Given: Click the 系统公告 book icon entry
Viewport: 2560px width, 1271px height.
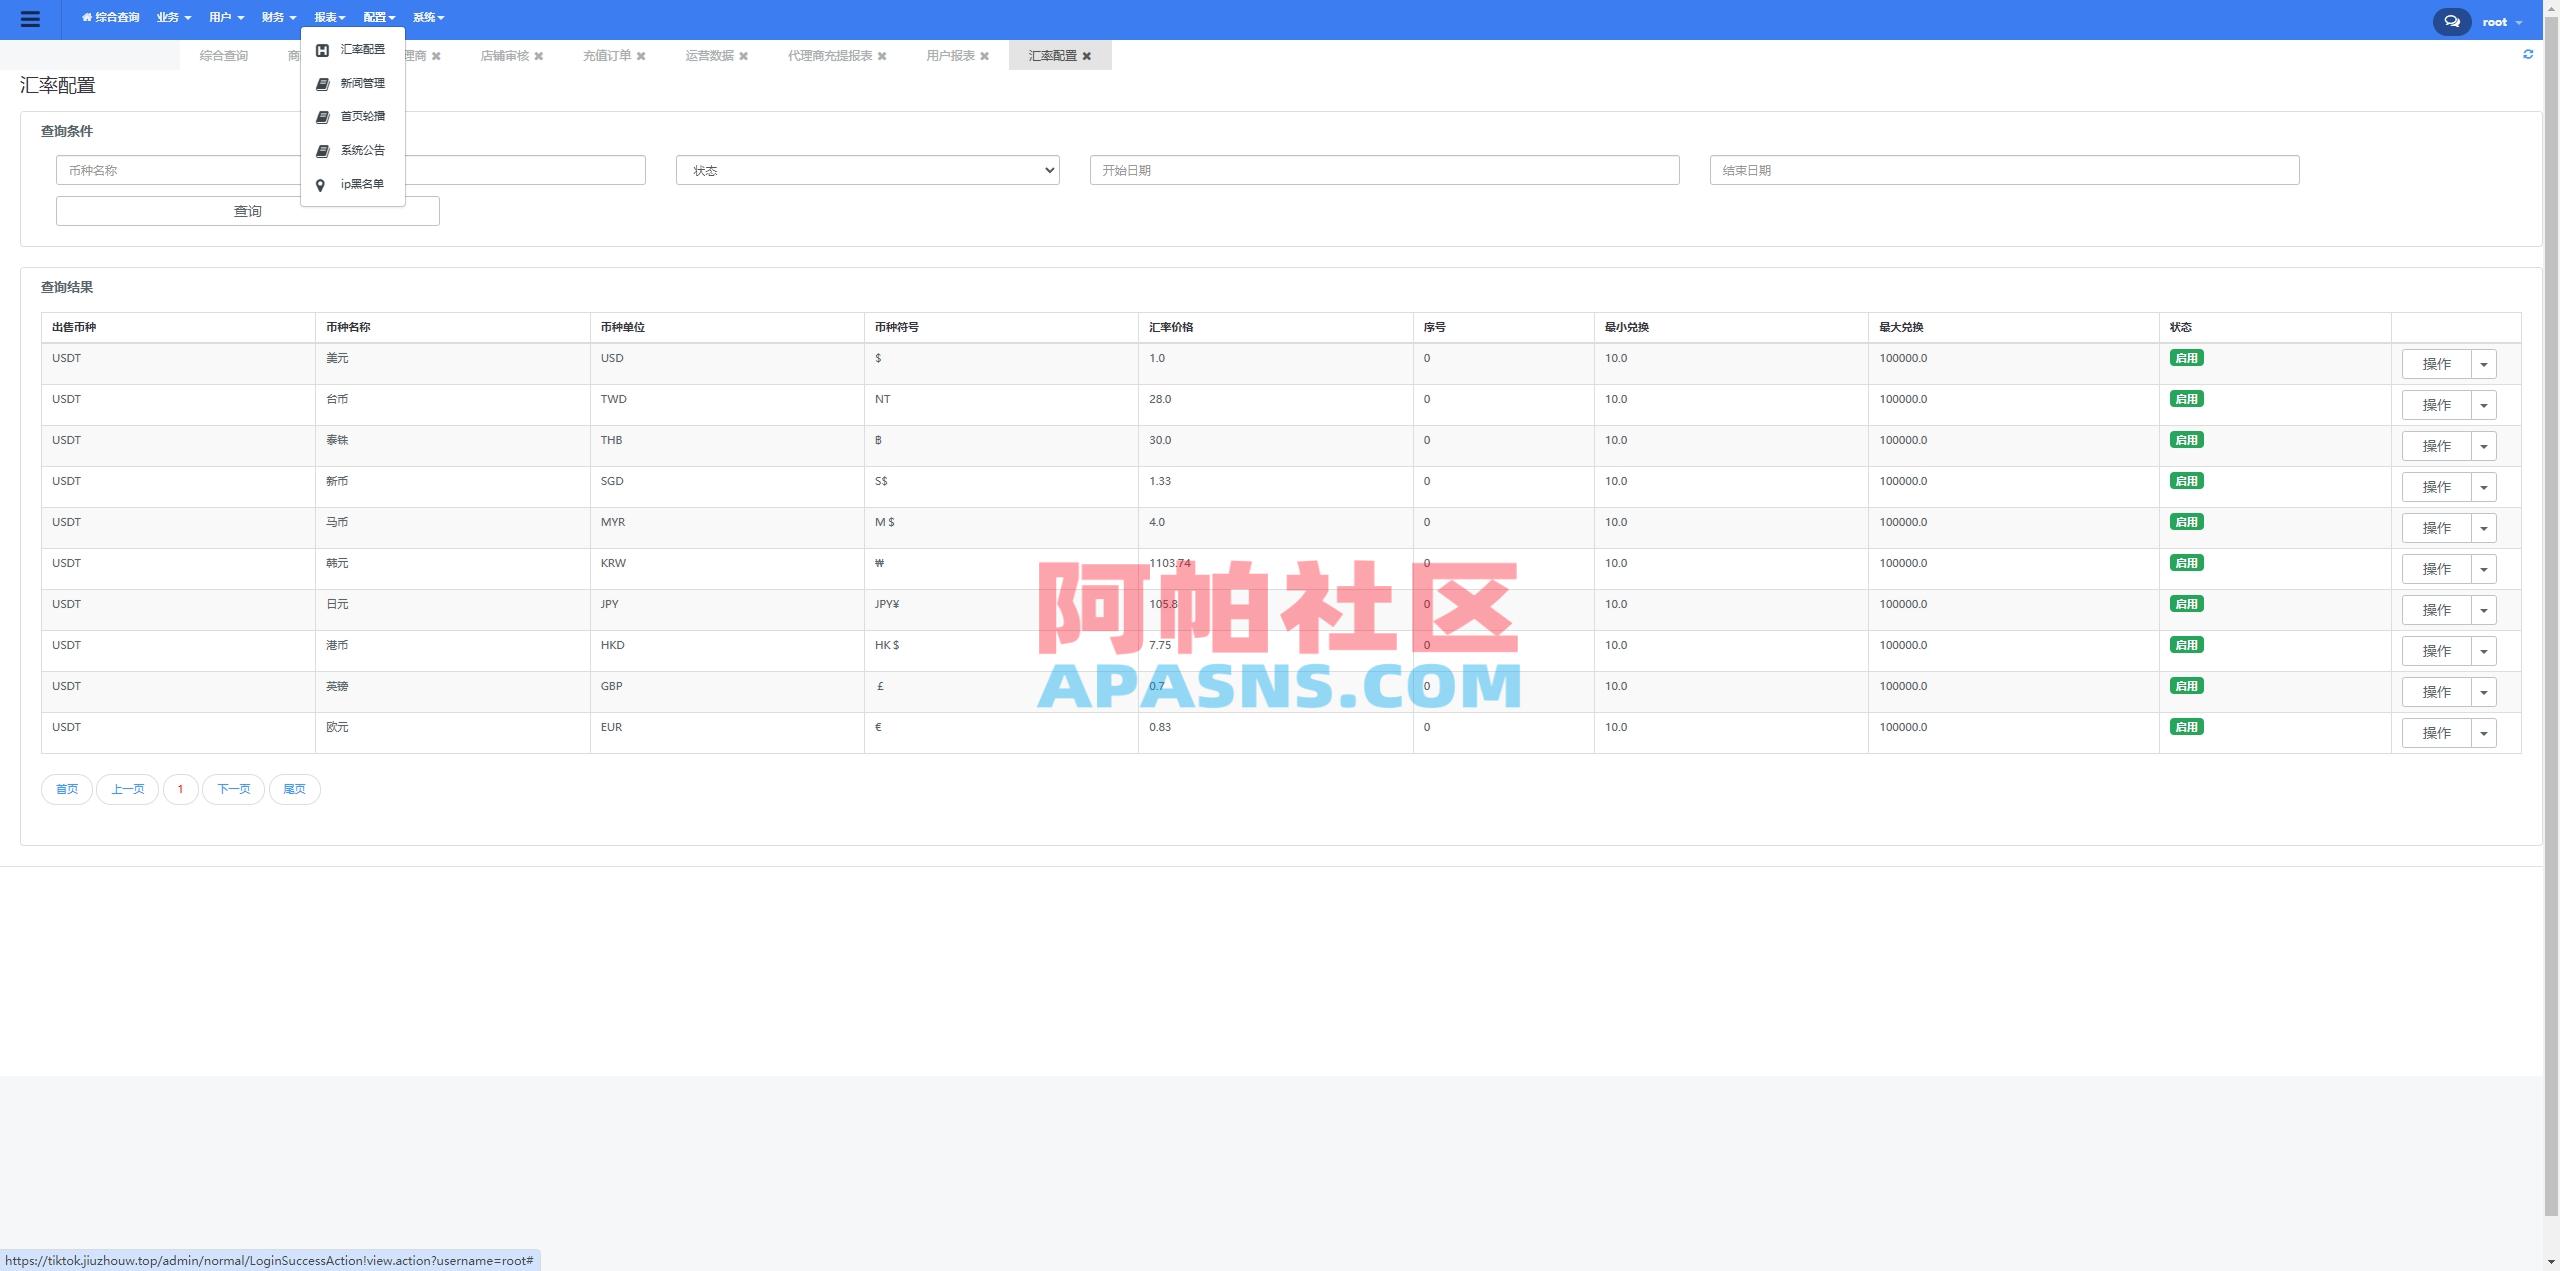Looking at the screenshot, I should 362,150.
